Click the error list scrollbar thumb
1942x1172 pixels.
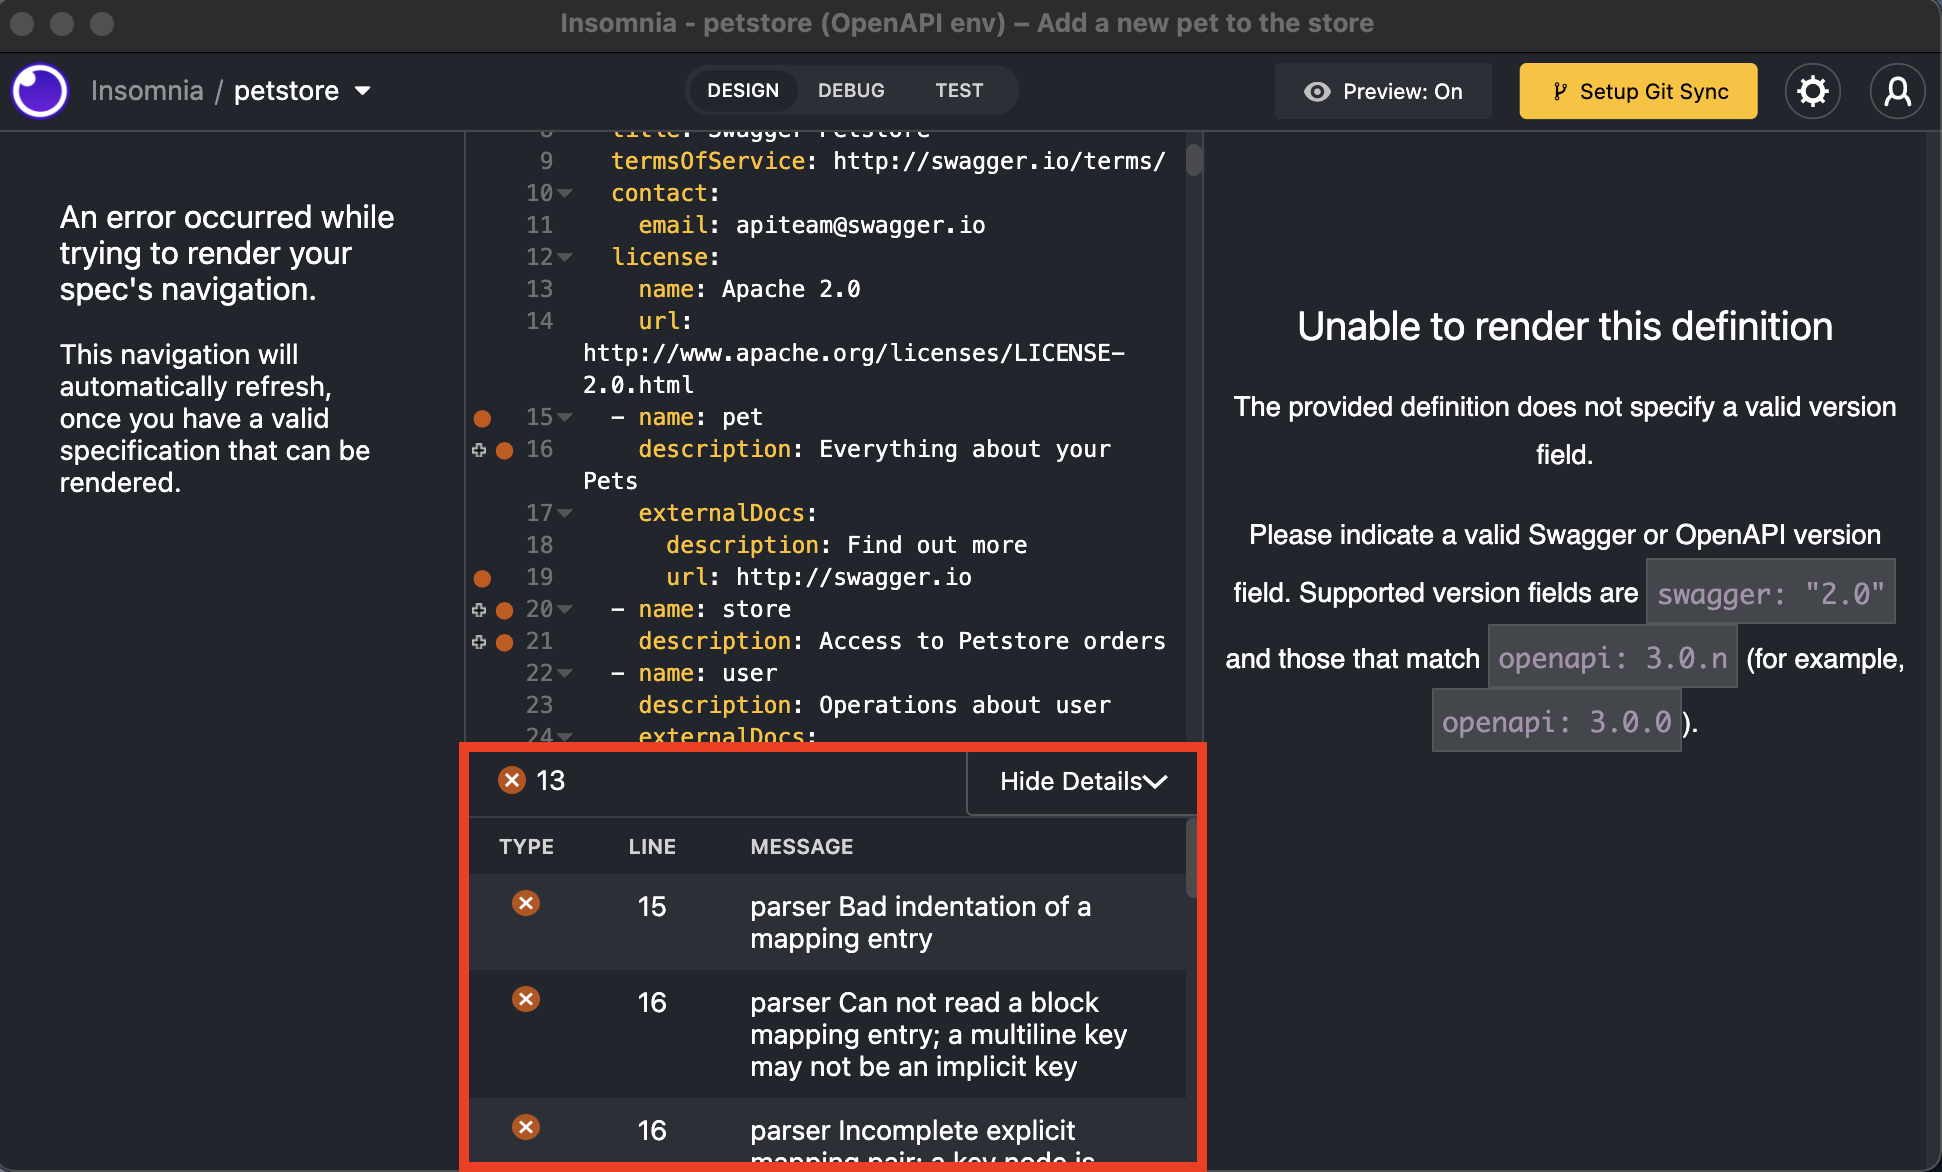[1191, 858]
